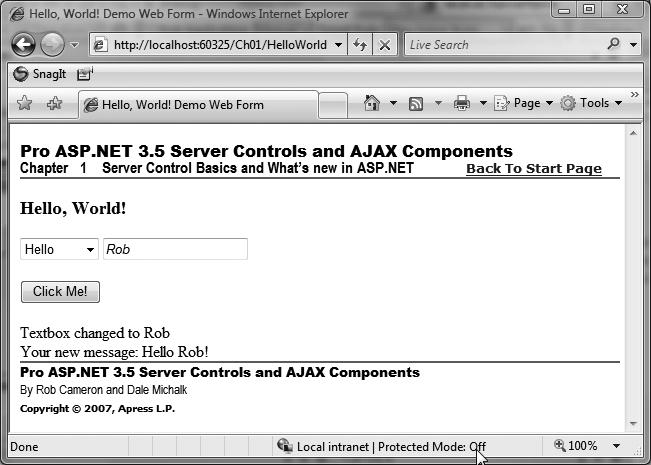Click the name textbox containing Rob
The image size is (651, 465).
[x=175, y=249]
